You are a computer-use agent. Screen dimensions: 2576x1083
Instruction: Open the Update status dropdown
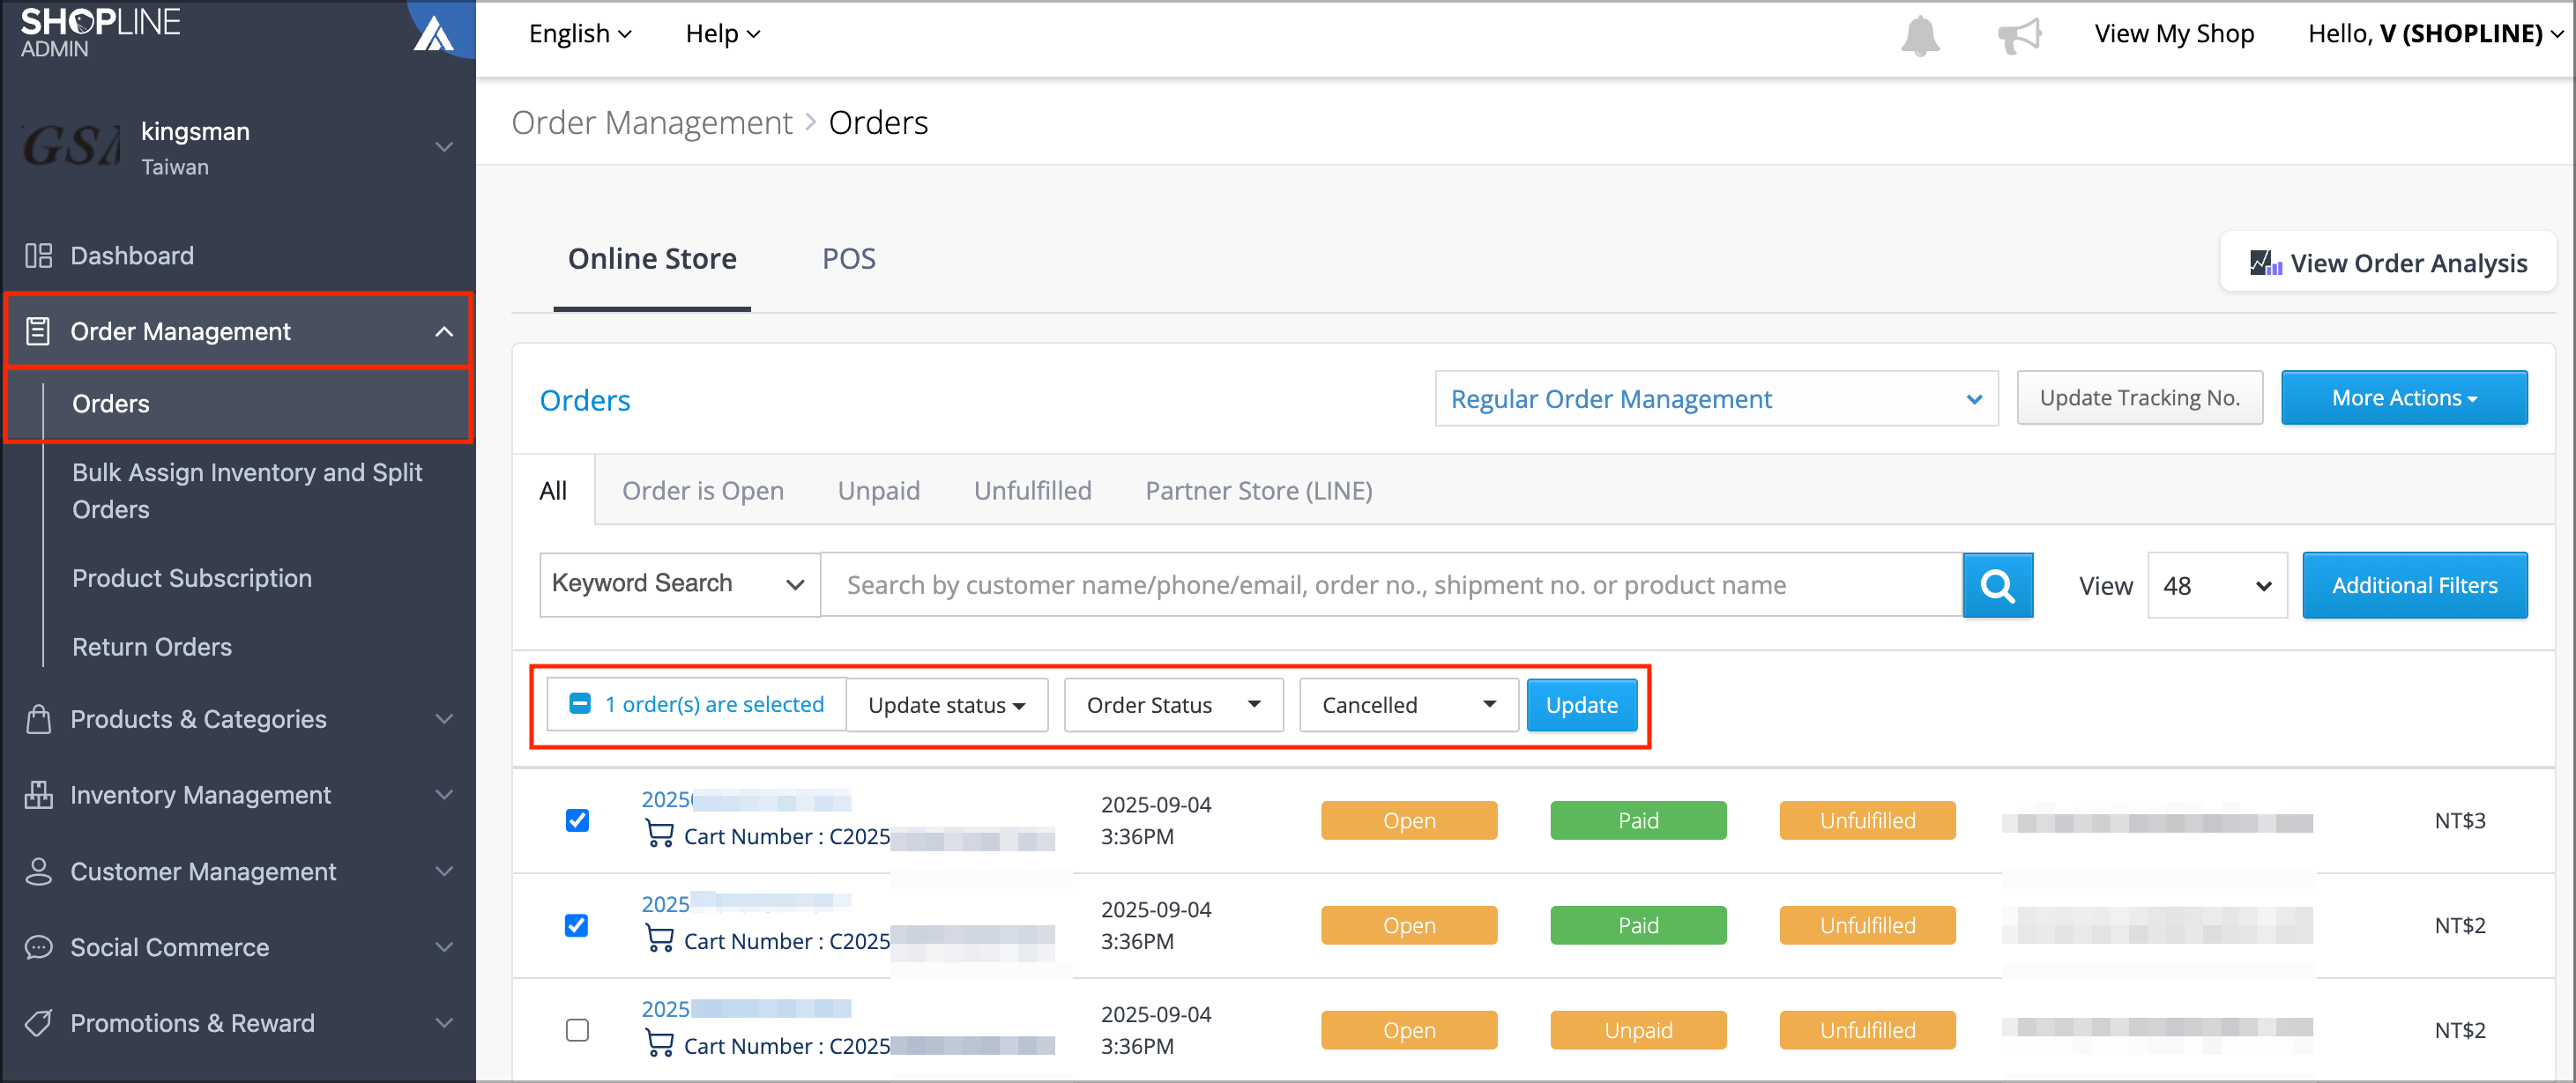tap(947, 705)
